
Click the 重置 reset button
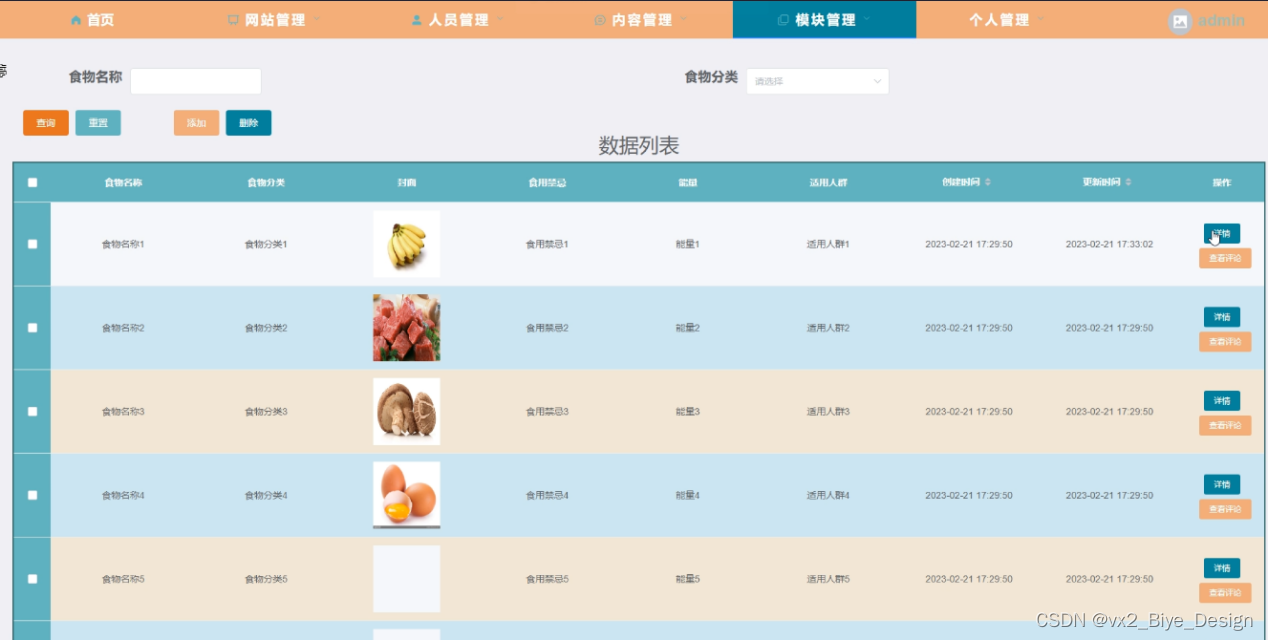98,123
